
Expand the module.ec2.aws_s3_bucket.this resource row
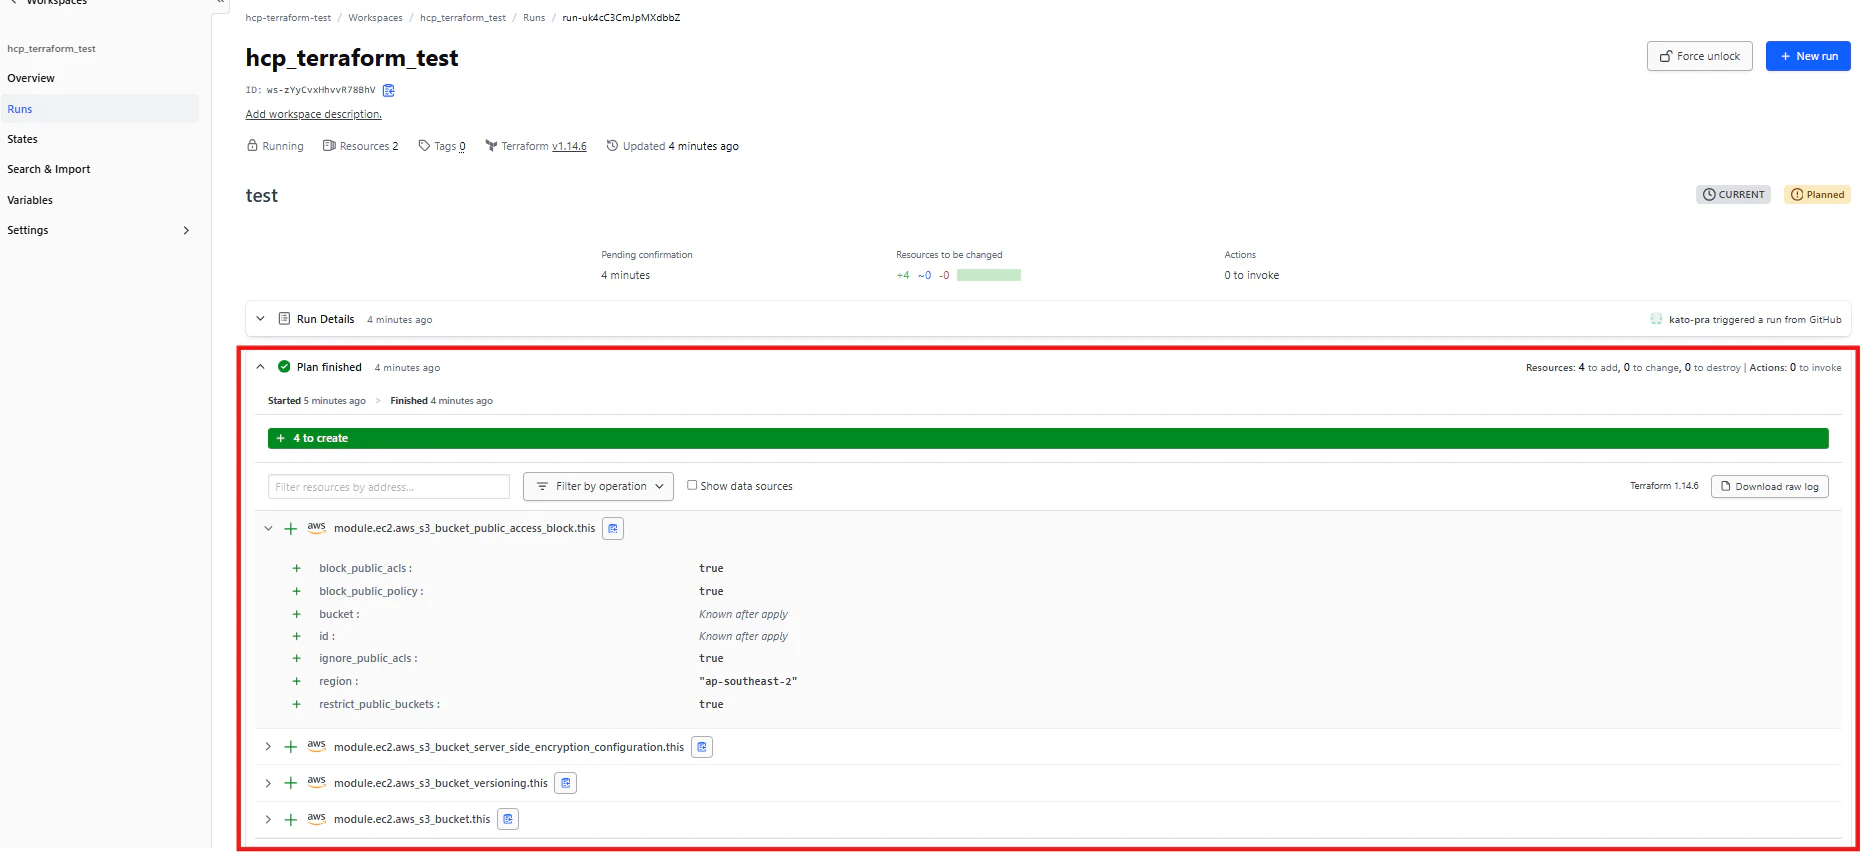268,819
